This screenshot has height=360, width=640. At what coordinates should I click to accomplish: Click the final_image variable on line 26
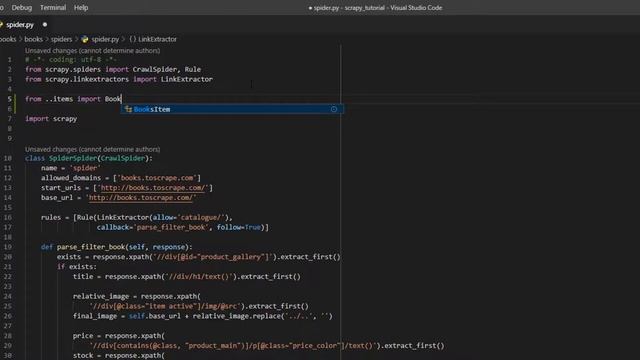point(95,316)
